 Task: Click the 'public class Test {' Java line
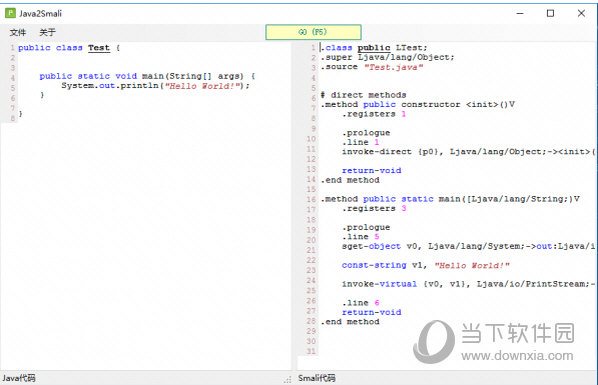coord(69,48)
